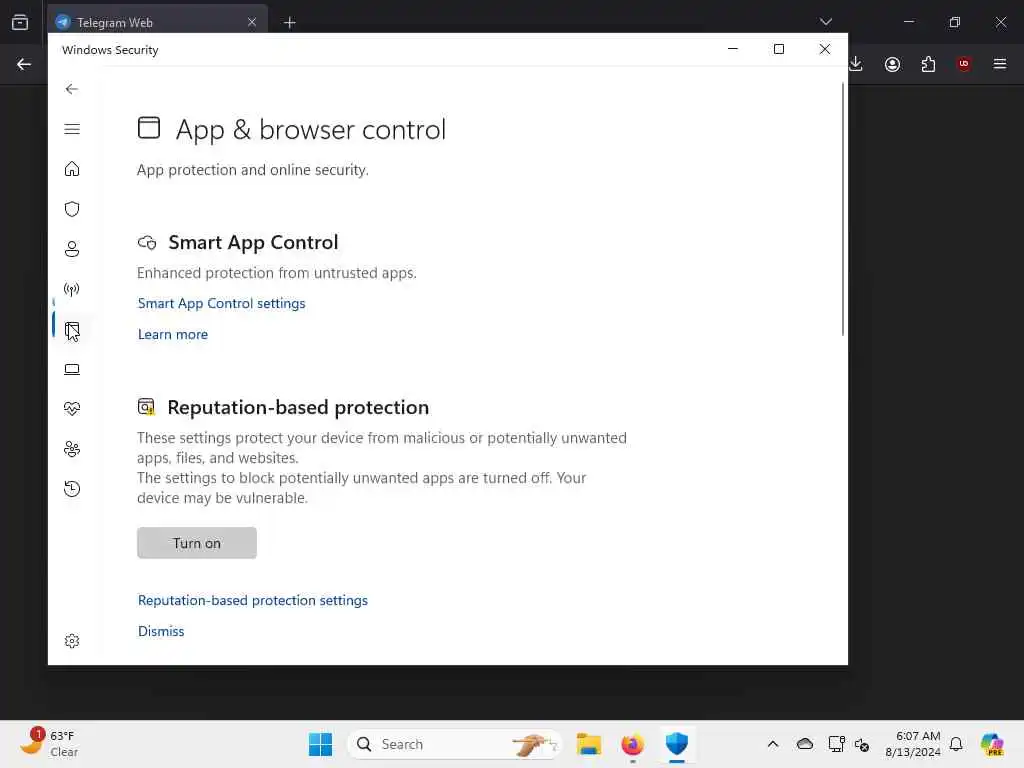Open Firefox from the taskbar

tap(632, 744)
